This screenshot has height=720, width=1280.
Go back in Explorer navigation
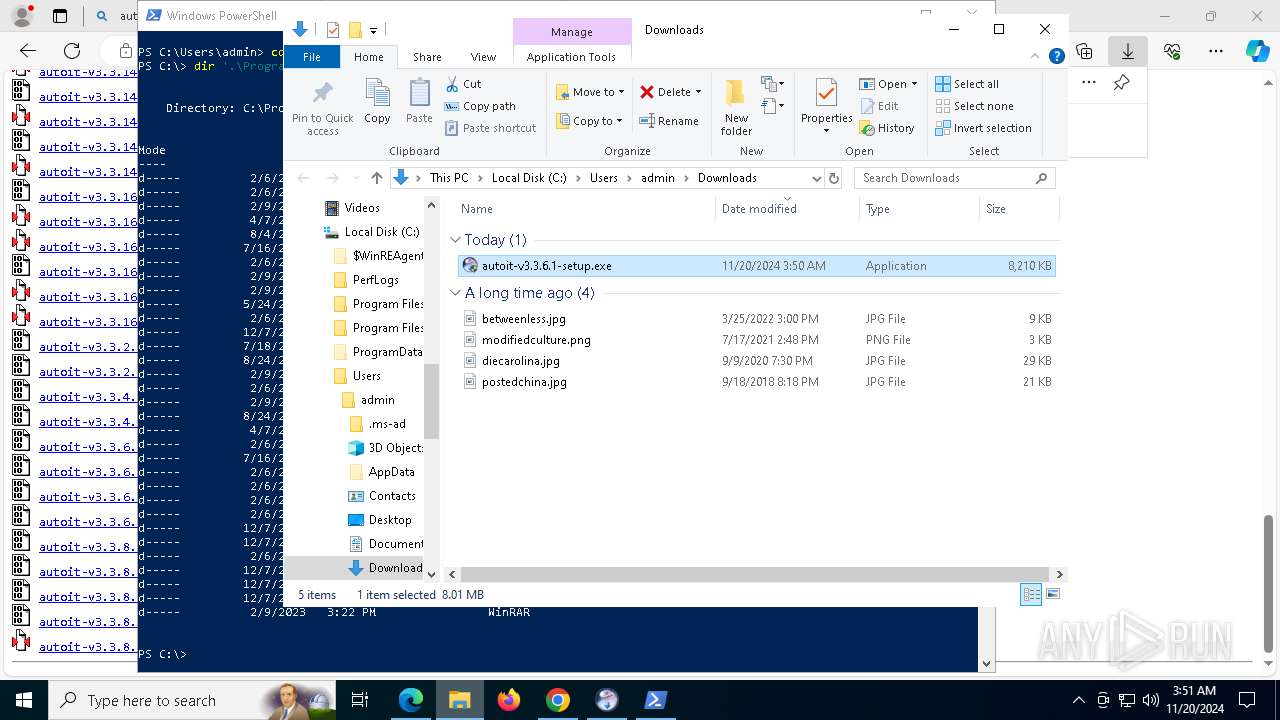click(x=304, y=178)
